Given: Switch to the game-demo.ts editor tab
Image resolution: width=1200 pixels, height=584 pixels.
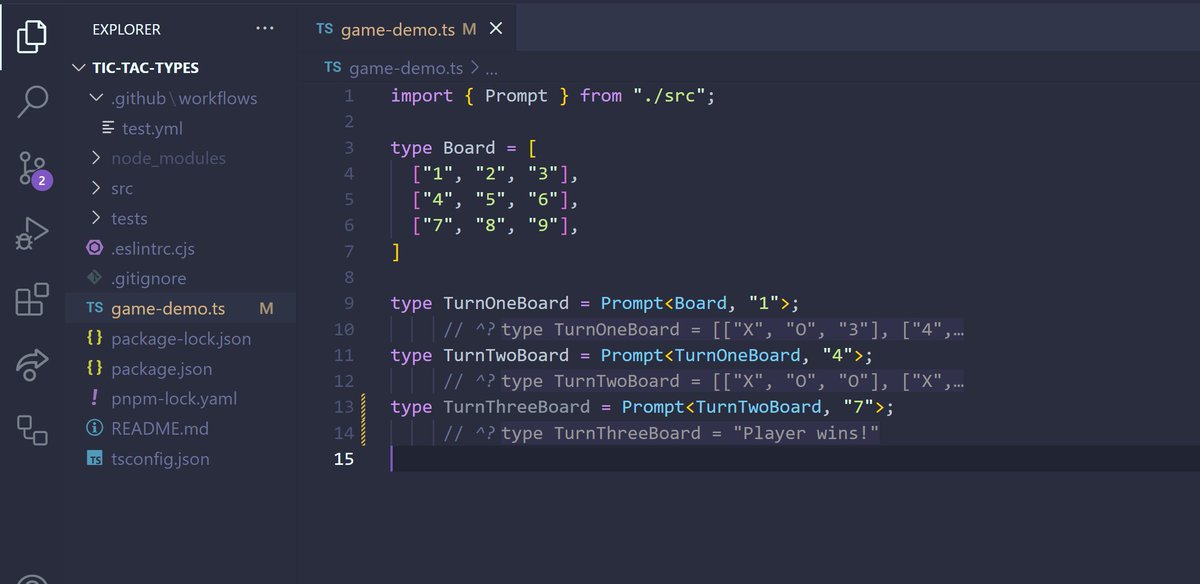Looking at the screenshot, I should pos(408,29).
